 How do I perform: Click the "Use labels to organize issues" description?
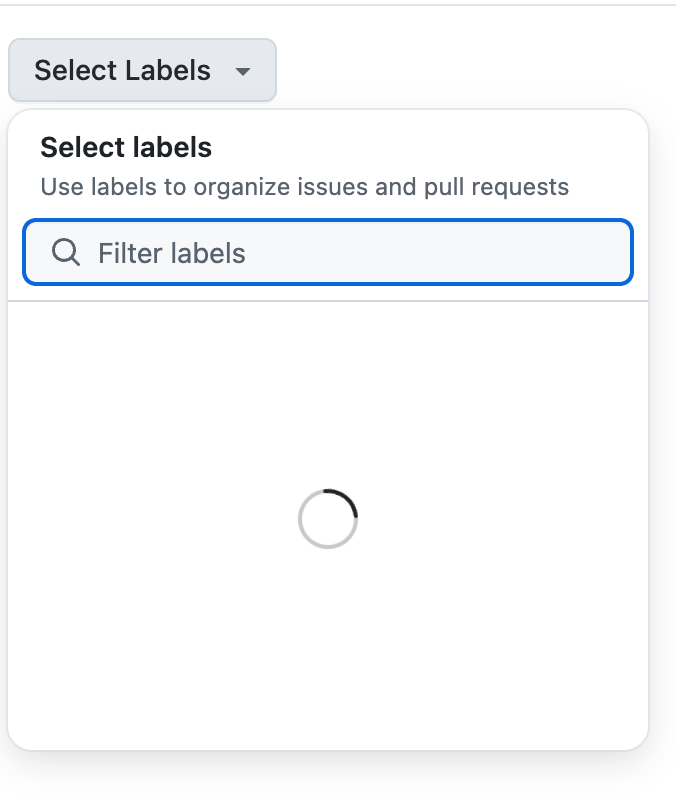200,186
